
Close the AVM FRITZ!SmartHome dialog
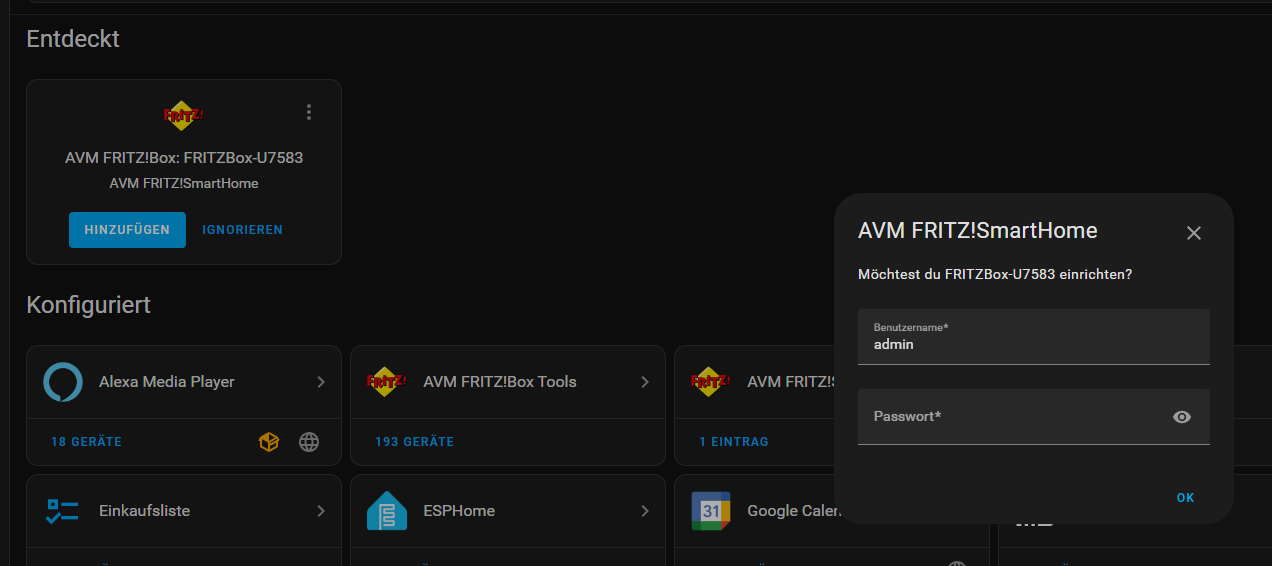1193,233
